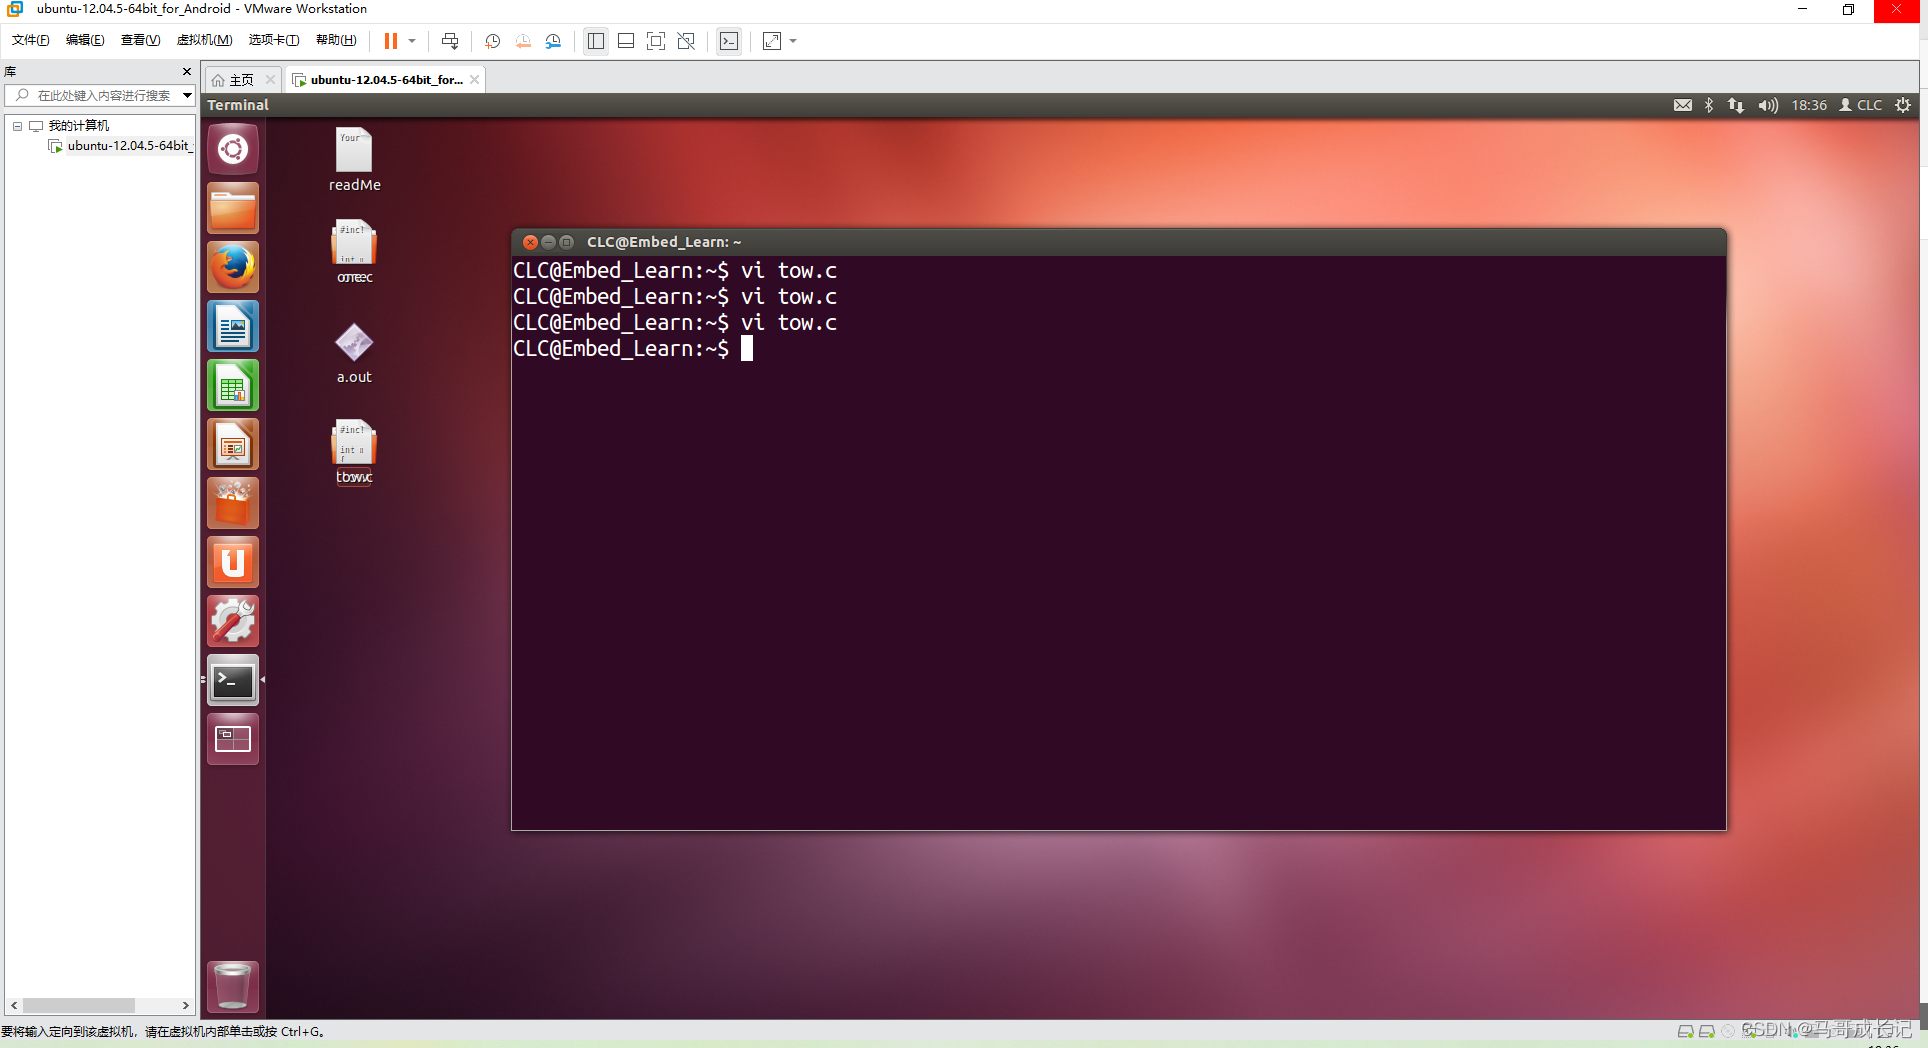The height and width of the screenshot is (1048, 1928).
Task: Open the mail envelope indicator
Action: point(1683,105)
